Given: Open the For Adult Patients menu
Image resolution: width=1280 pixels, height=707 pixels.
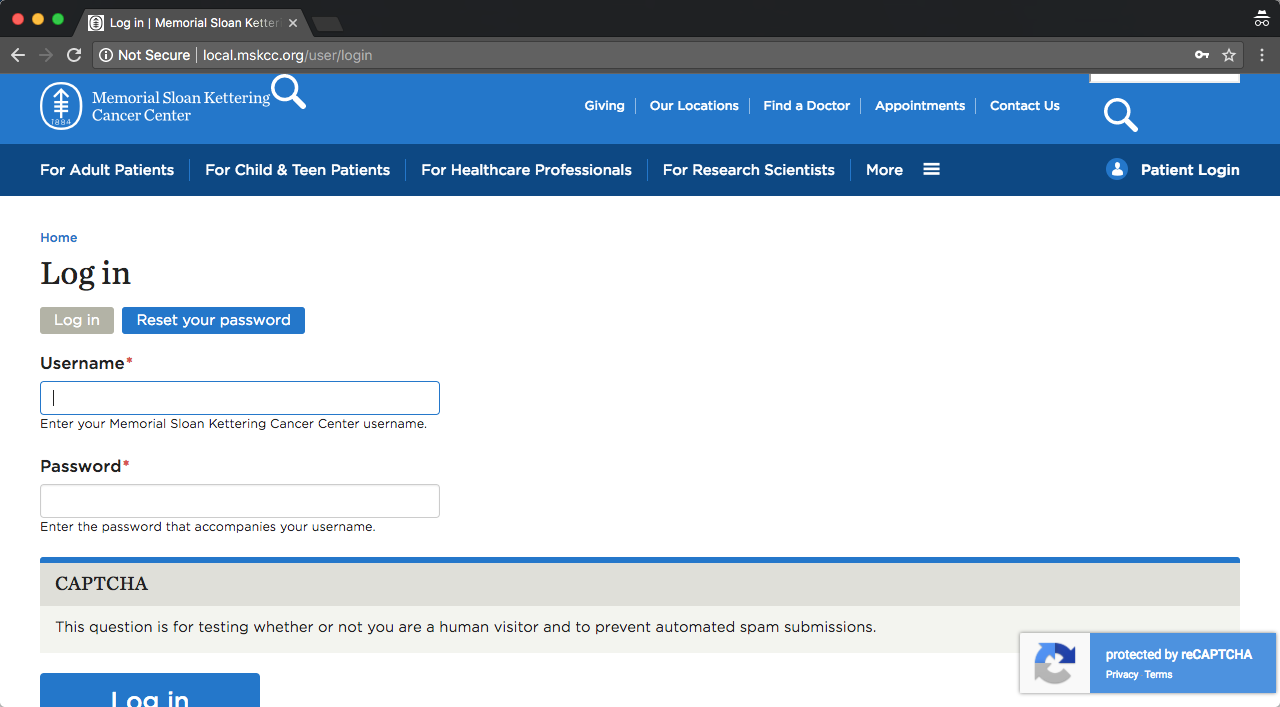Looking at the screenshot, I should tap(107, 170).
